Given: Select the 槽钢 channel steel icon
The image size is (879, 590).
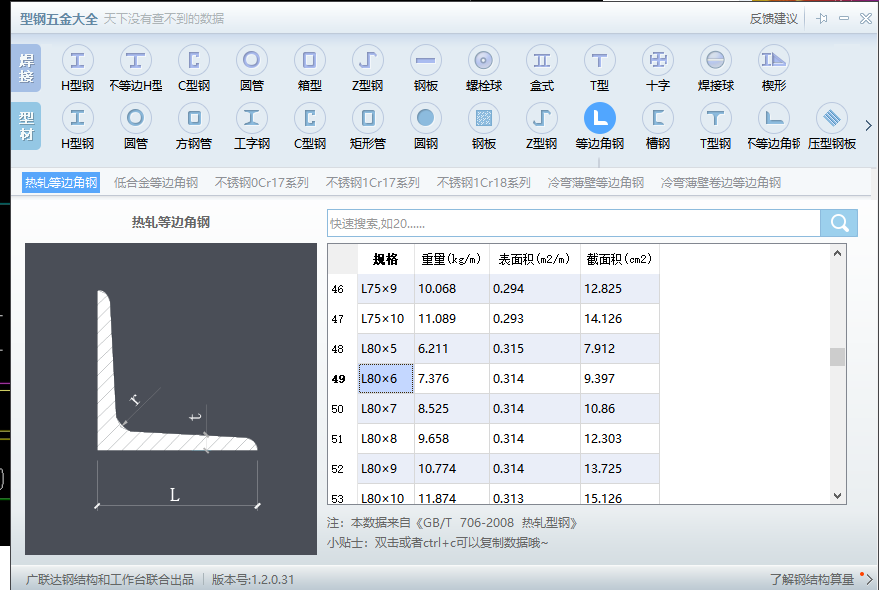Looking at the screenshot, I should point(658,118).
